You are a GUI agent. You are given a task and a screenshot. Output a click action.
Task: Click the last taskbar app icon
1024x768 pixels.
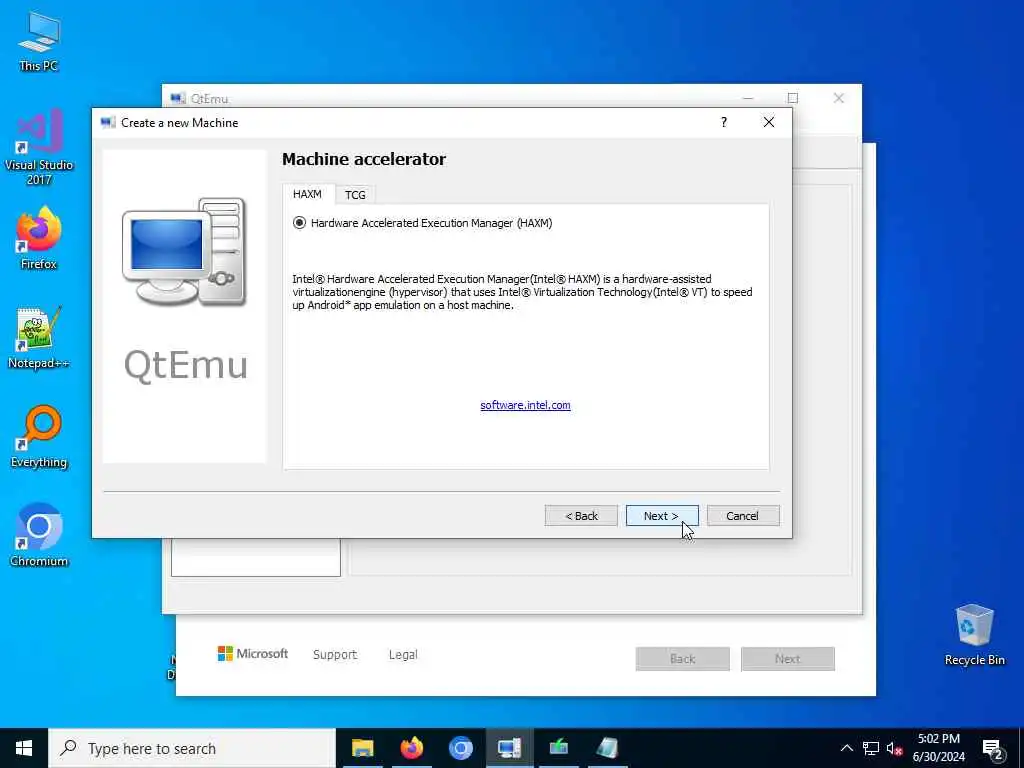click(x=607, y=748)
